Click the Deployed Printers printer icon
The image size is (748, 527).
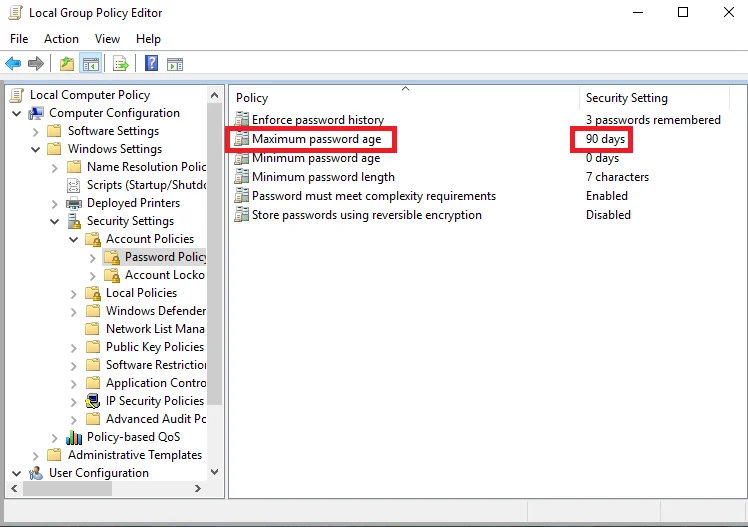tap(74, 203)
